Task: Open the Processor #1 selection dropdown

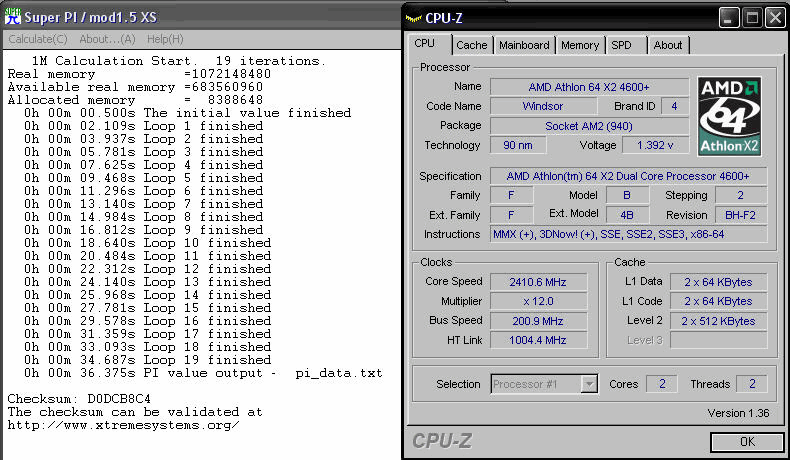Action: [544, 384]
